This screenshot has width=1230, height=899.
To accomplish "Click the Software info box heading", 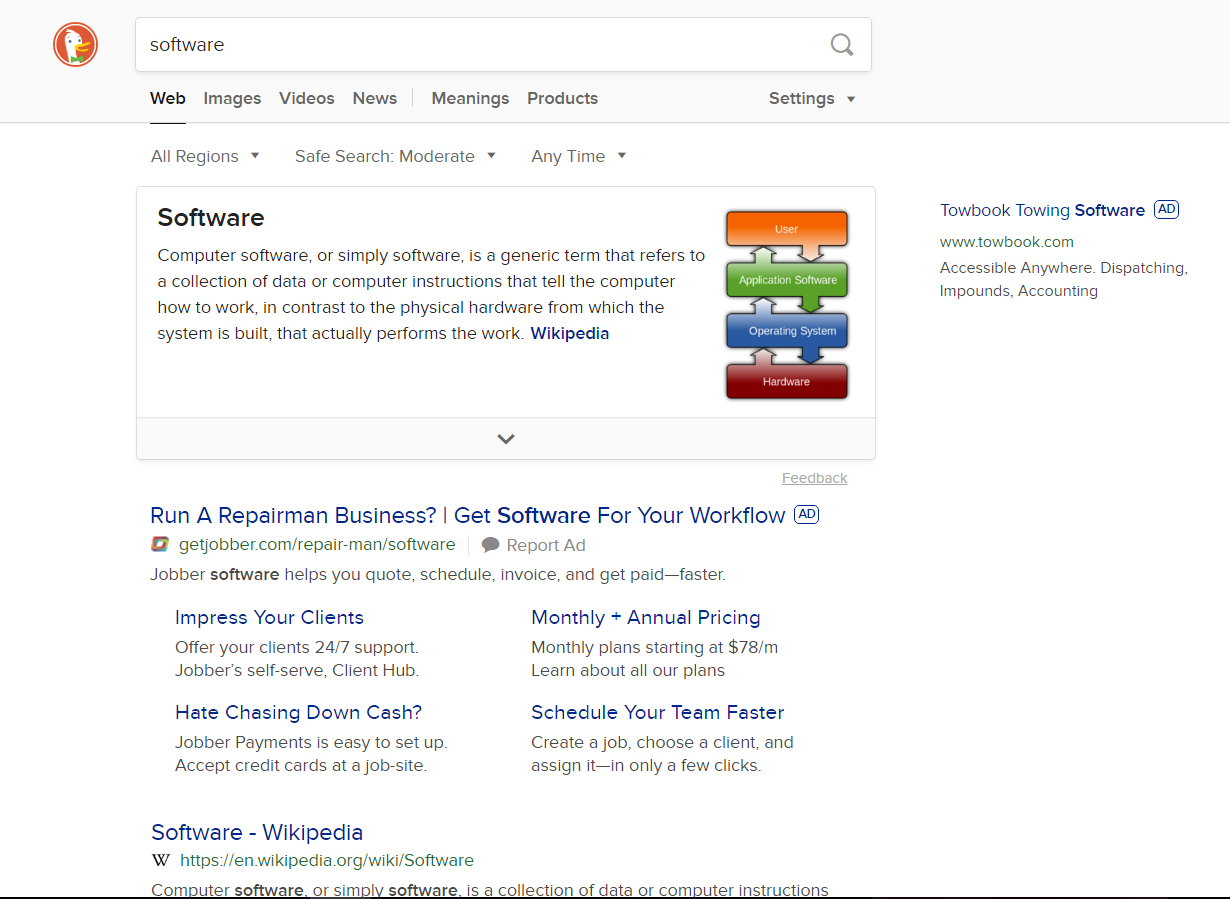I will click(x=211, y=218).
